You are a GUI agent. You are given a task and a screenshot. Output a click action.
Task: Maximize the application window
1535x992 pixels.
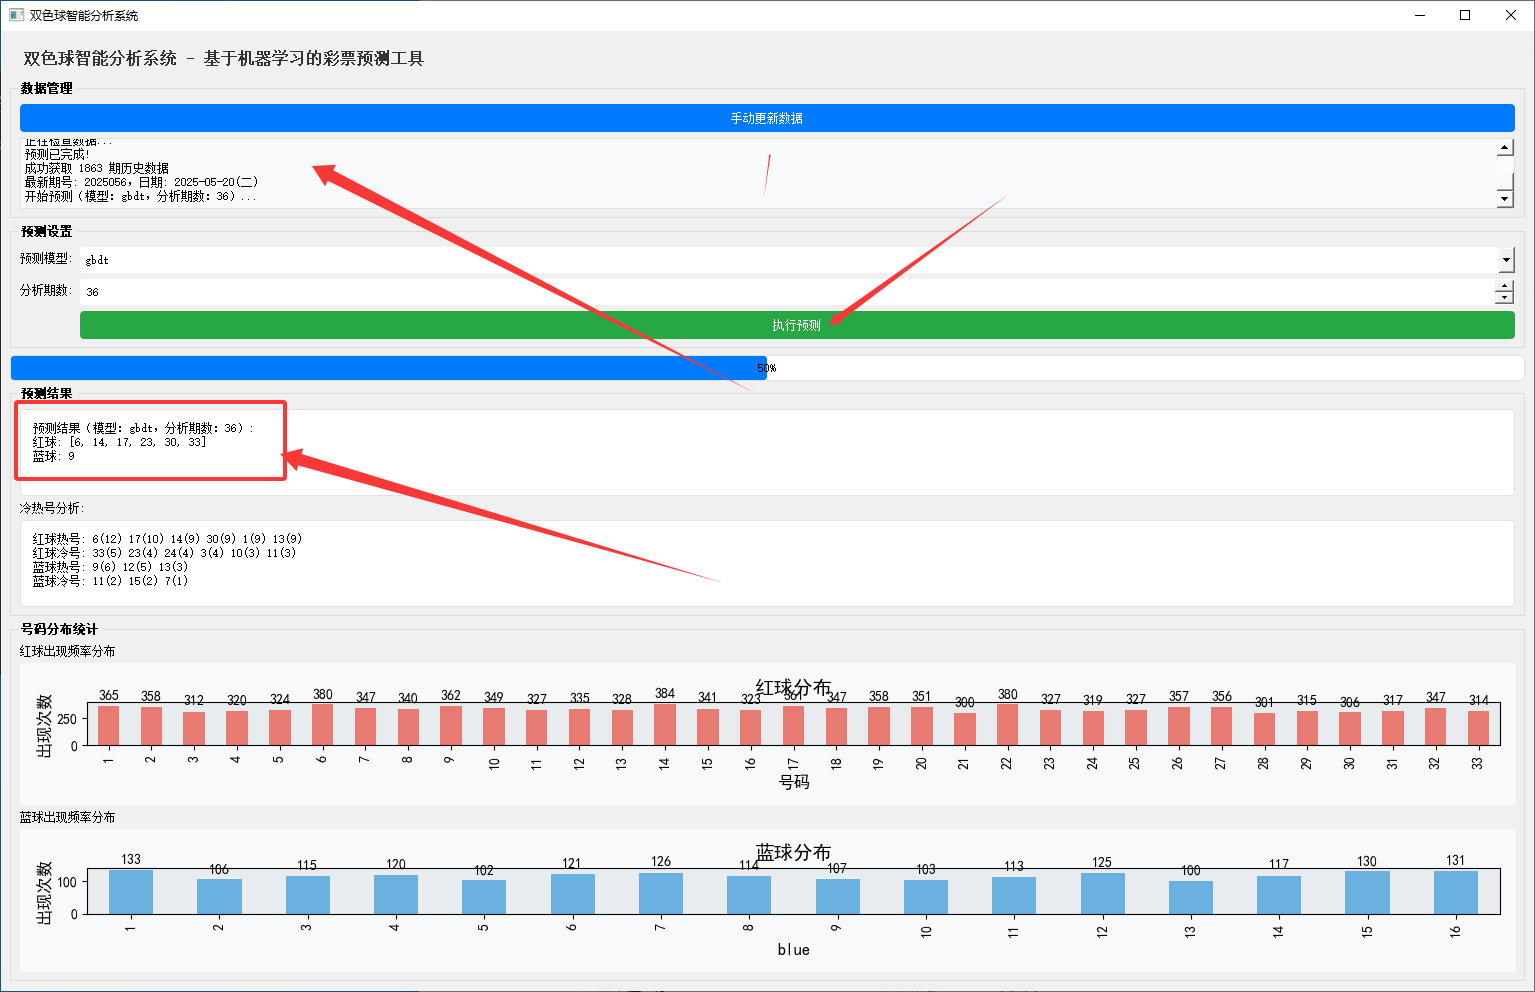tap(1465, 15)
